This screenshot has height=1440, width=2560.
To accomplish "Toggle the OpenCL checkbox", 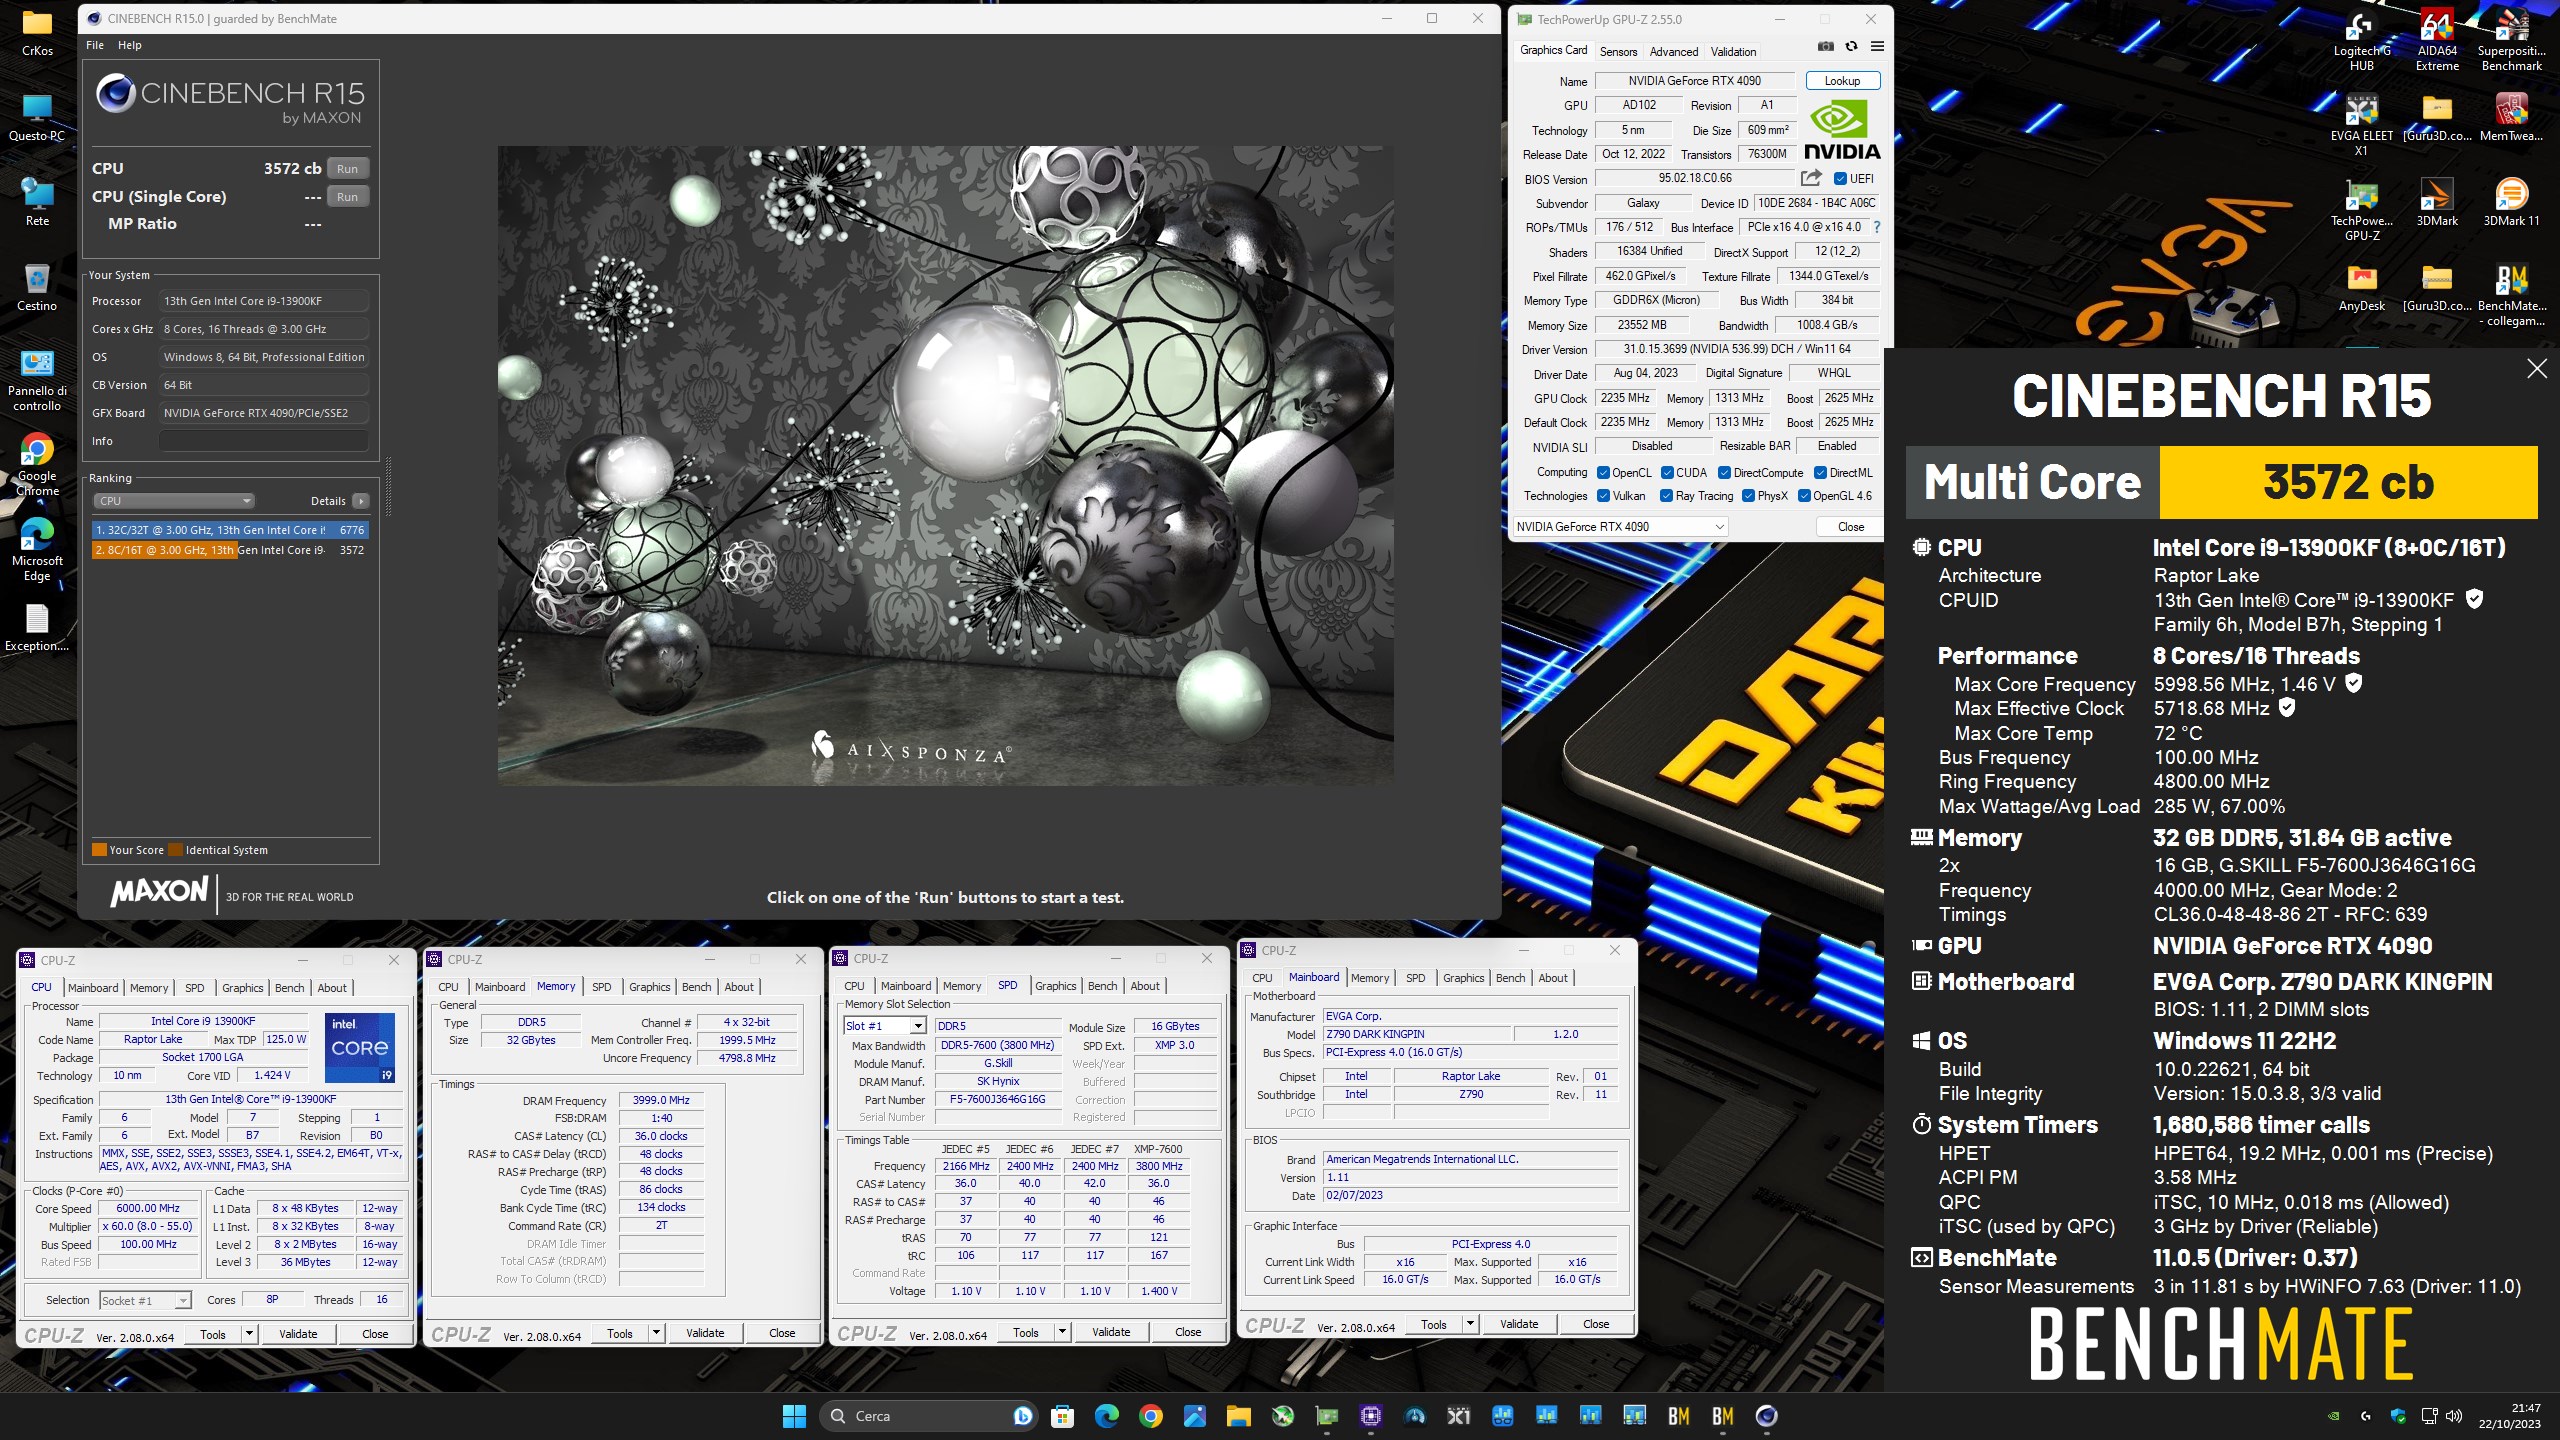I will coord(1603,473).
